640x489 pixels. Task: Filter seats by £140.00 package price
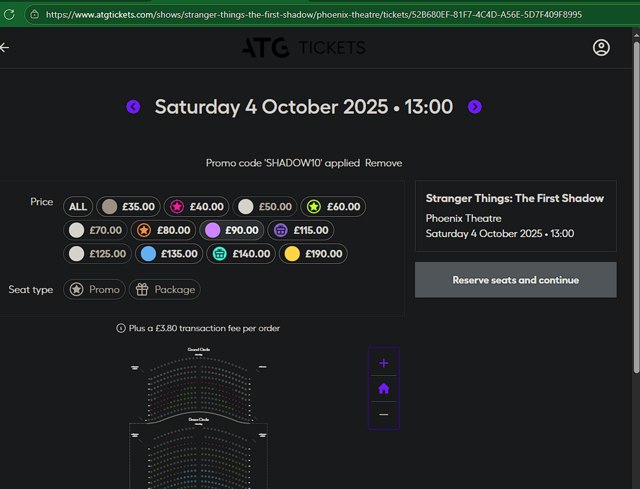tap(241, 254)
